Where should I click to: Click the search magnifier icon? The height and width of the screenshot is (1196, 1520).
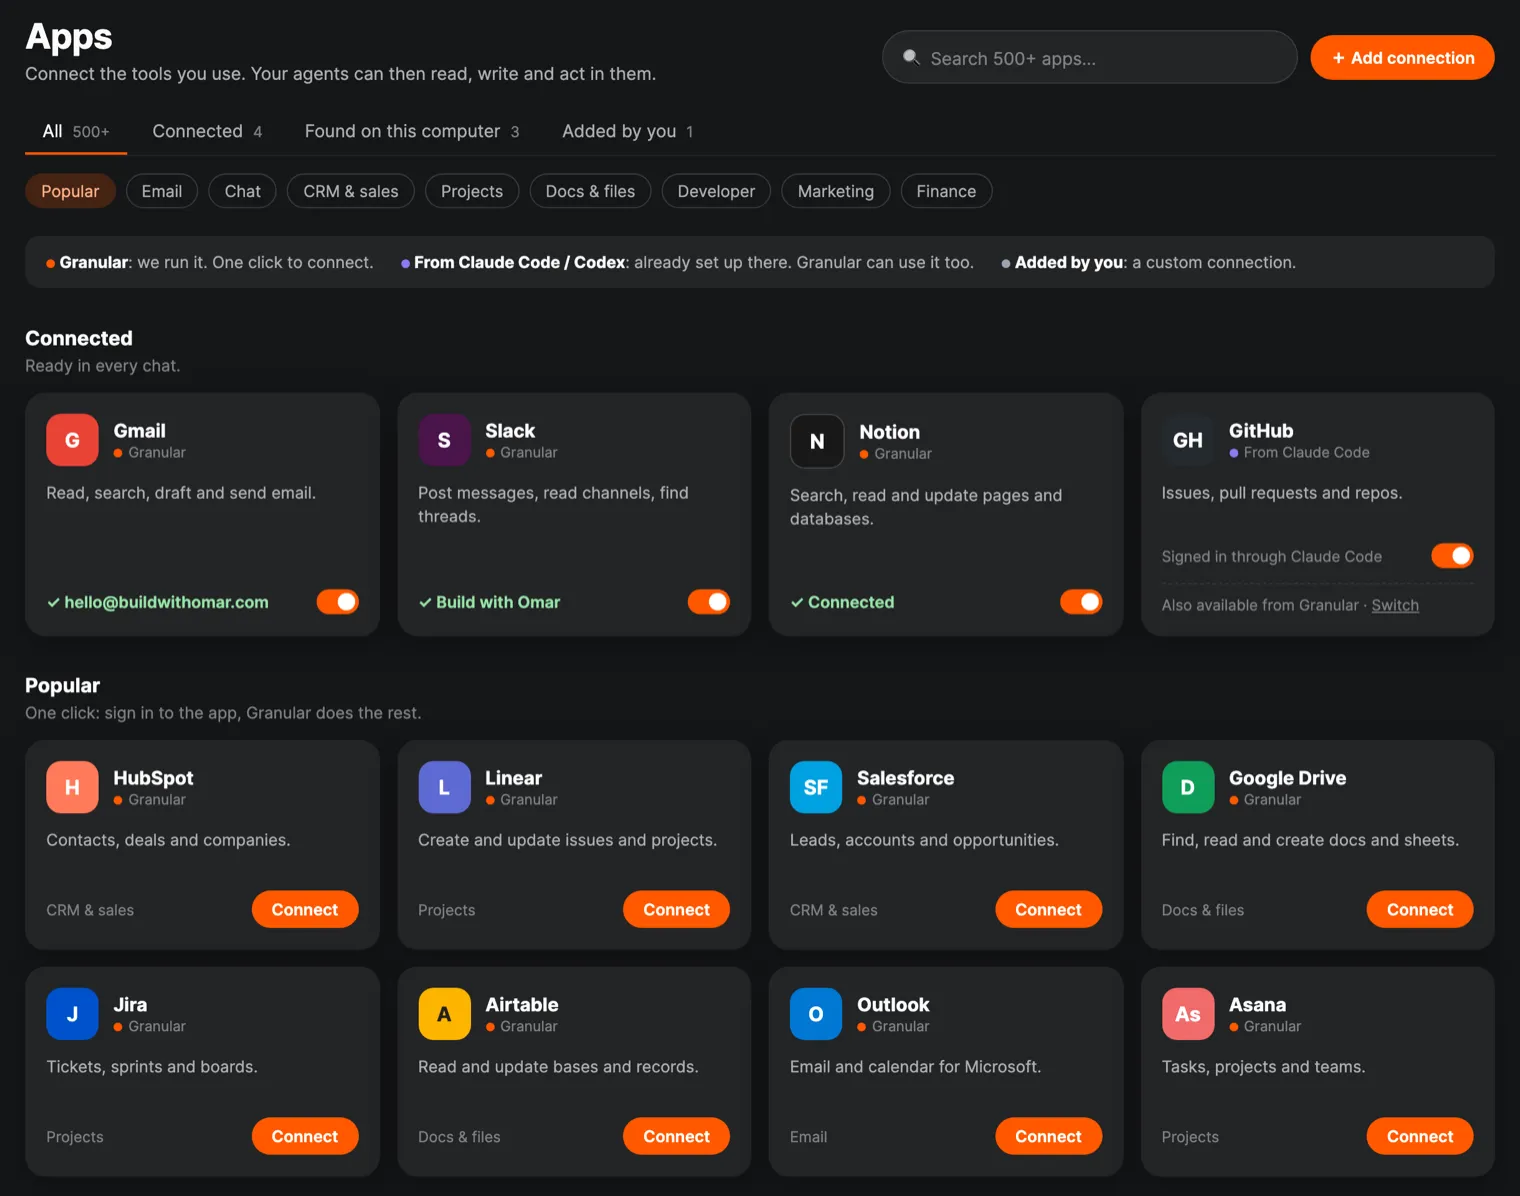tap(911, 57)
